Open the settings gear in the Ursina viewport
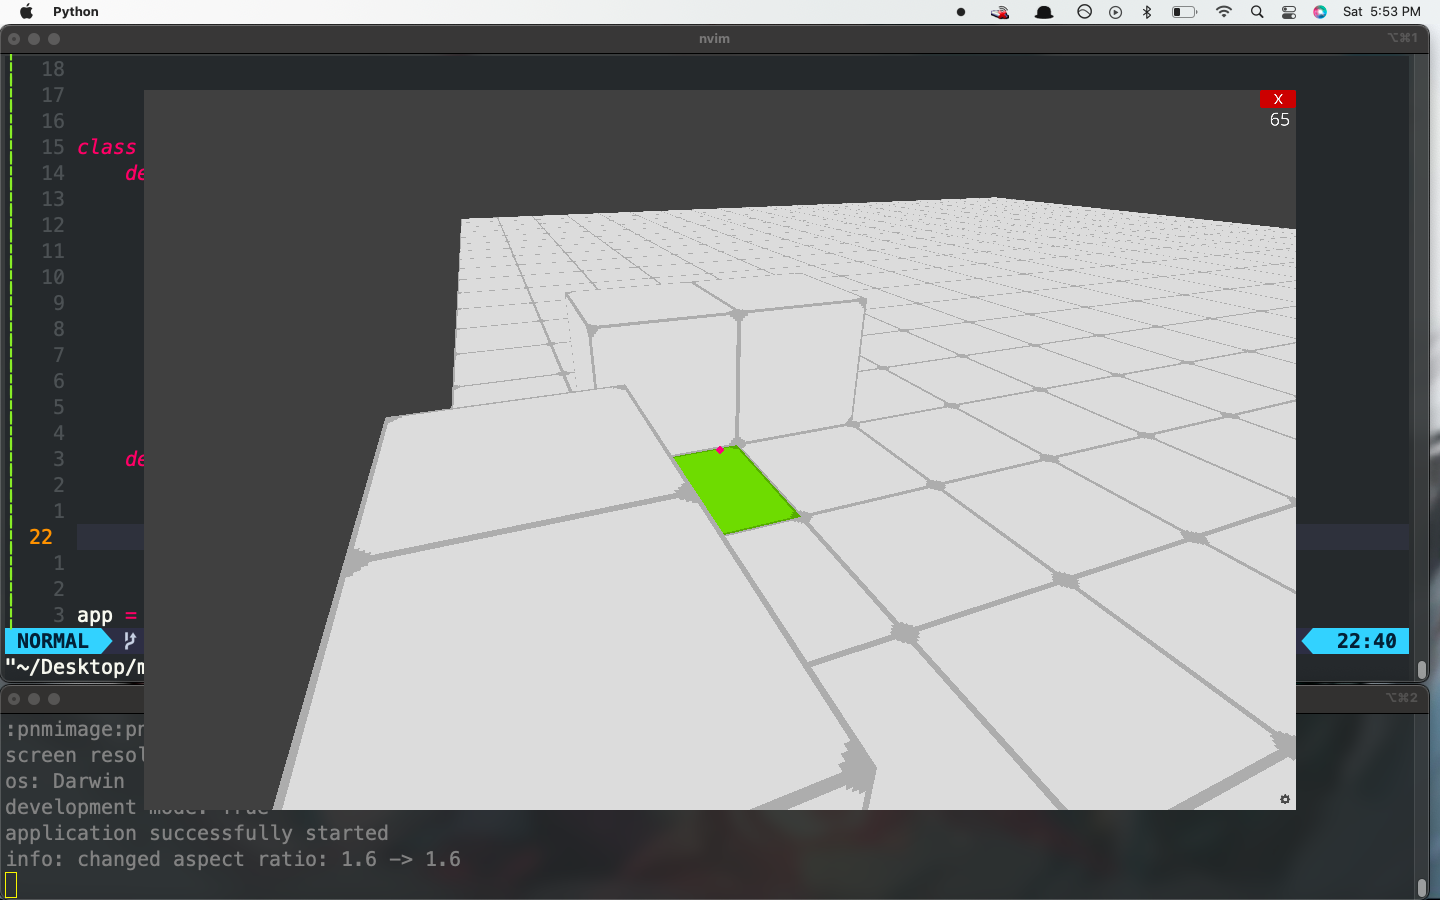 (1284, 799)
